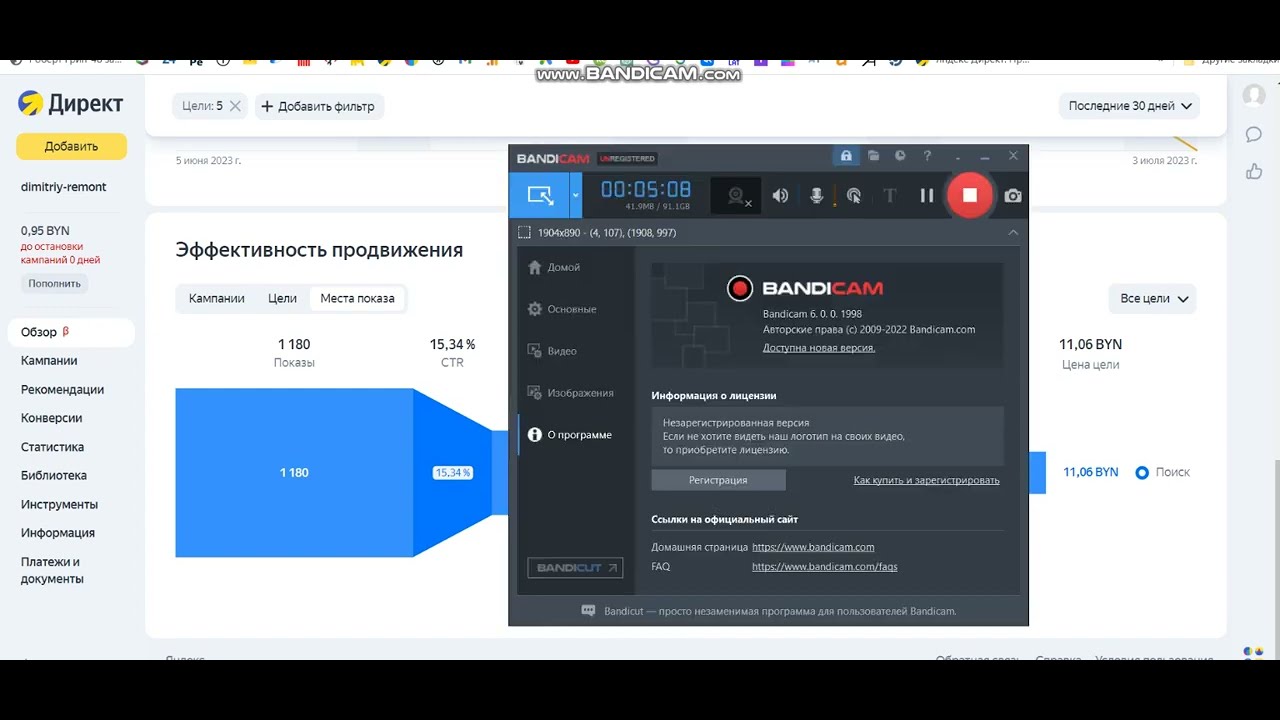The height and width of the screenshot is (720, 1280).
Task: Open Платежи и документы in sidebar
Action: pyautogui.click(x=52, y=570)
